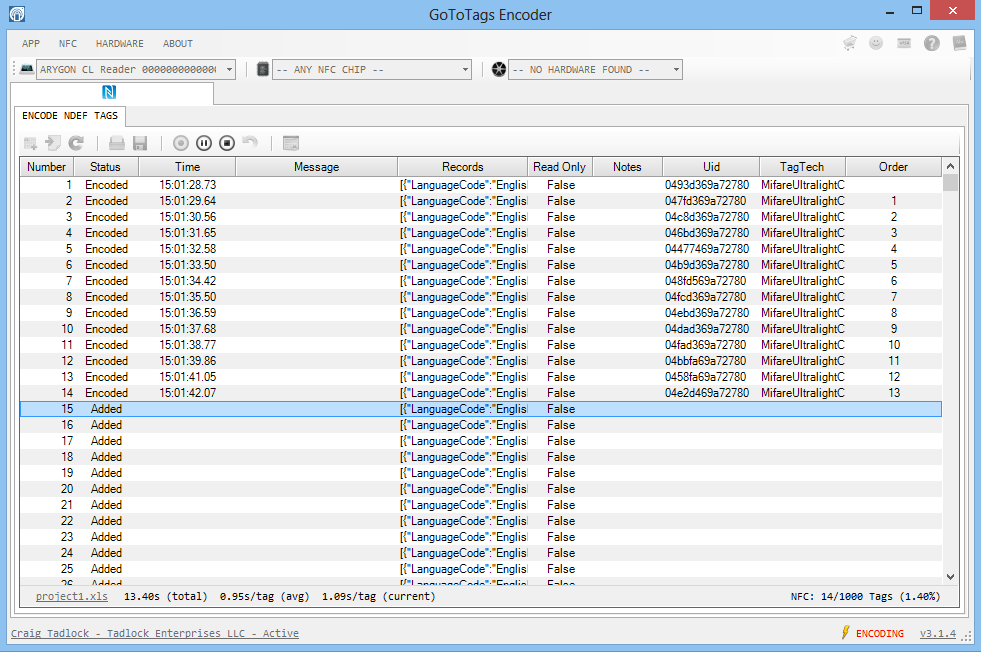Open the APP menu
Viewport: 981px width, 652px height.
pyautogui.click(x=31, y=44)
